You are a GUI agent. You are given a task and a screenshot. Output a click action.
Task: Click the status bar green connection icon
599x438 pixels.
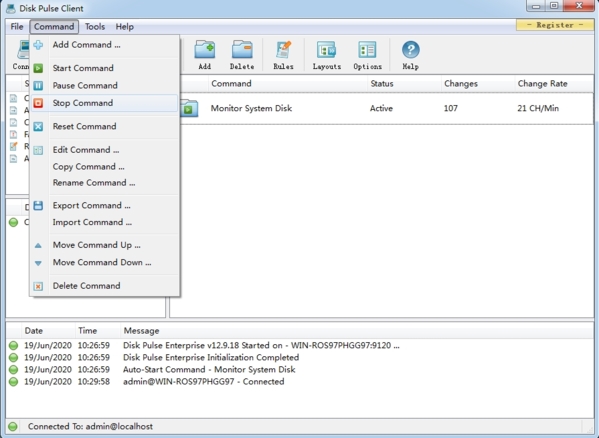(x=13, y=427)
